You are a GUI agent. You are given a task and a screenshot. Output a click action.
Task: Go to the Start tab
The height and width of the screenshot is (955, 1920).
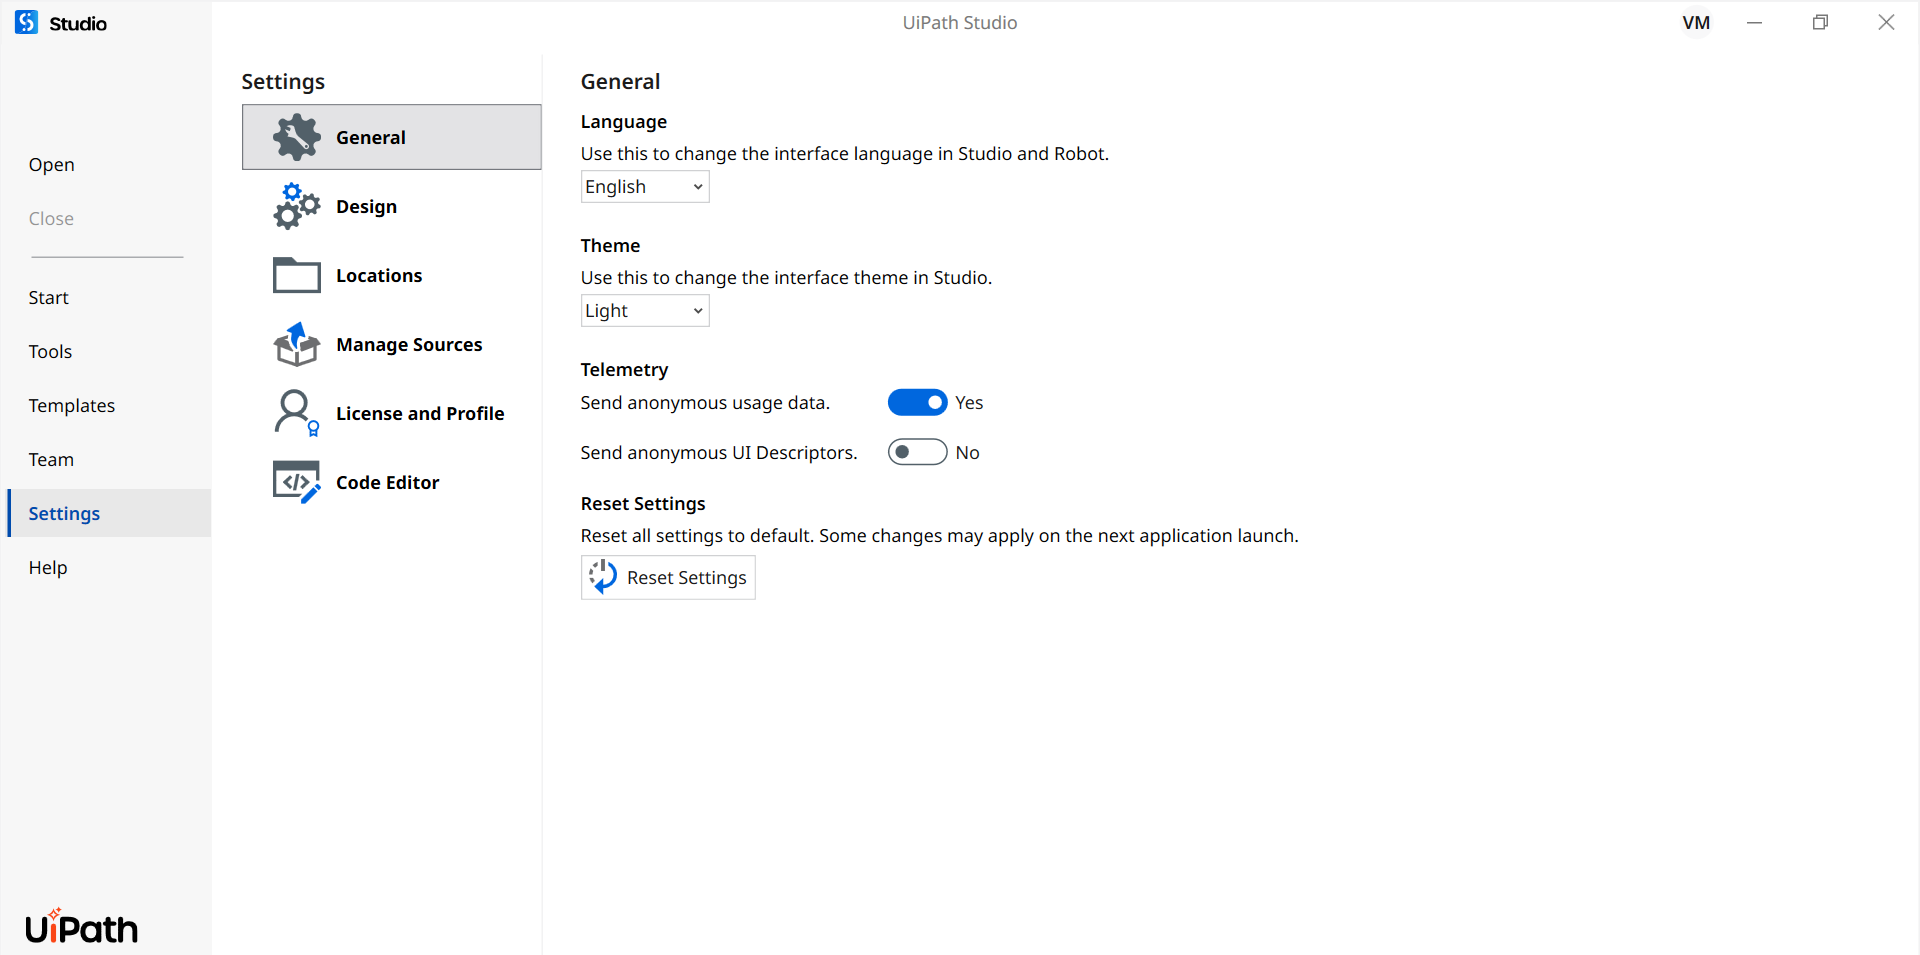(48, 297)
